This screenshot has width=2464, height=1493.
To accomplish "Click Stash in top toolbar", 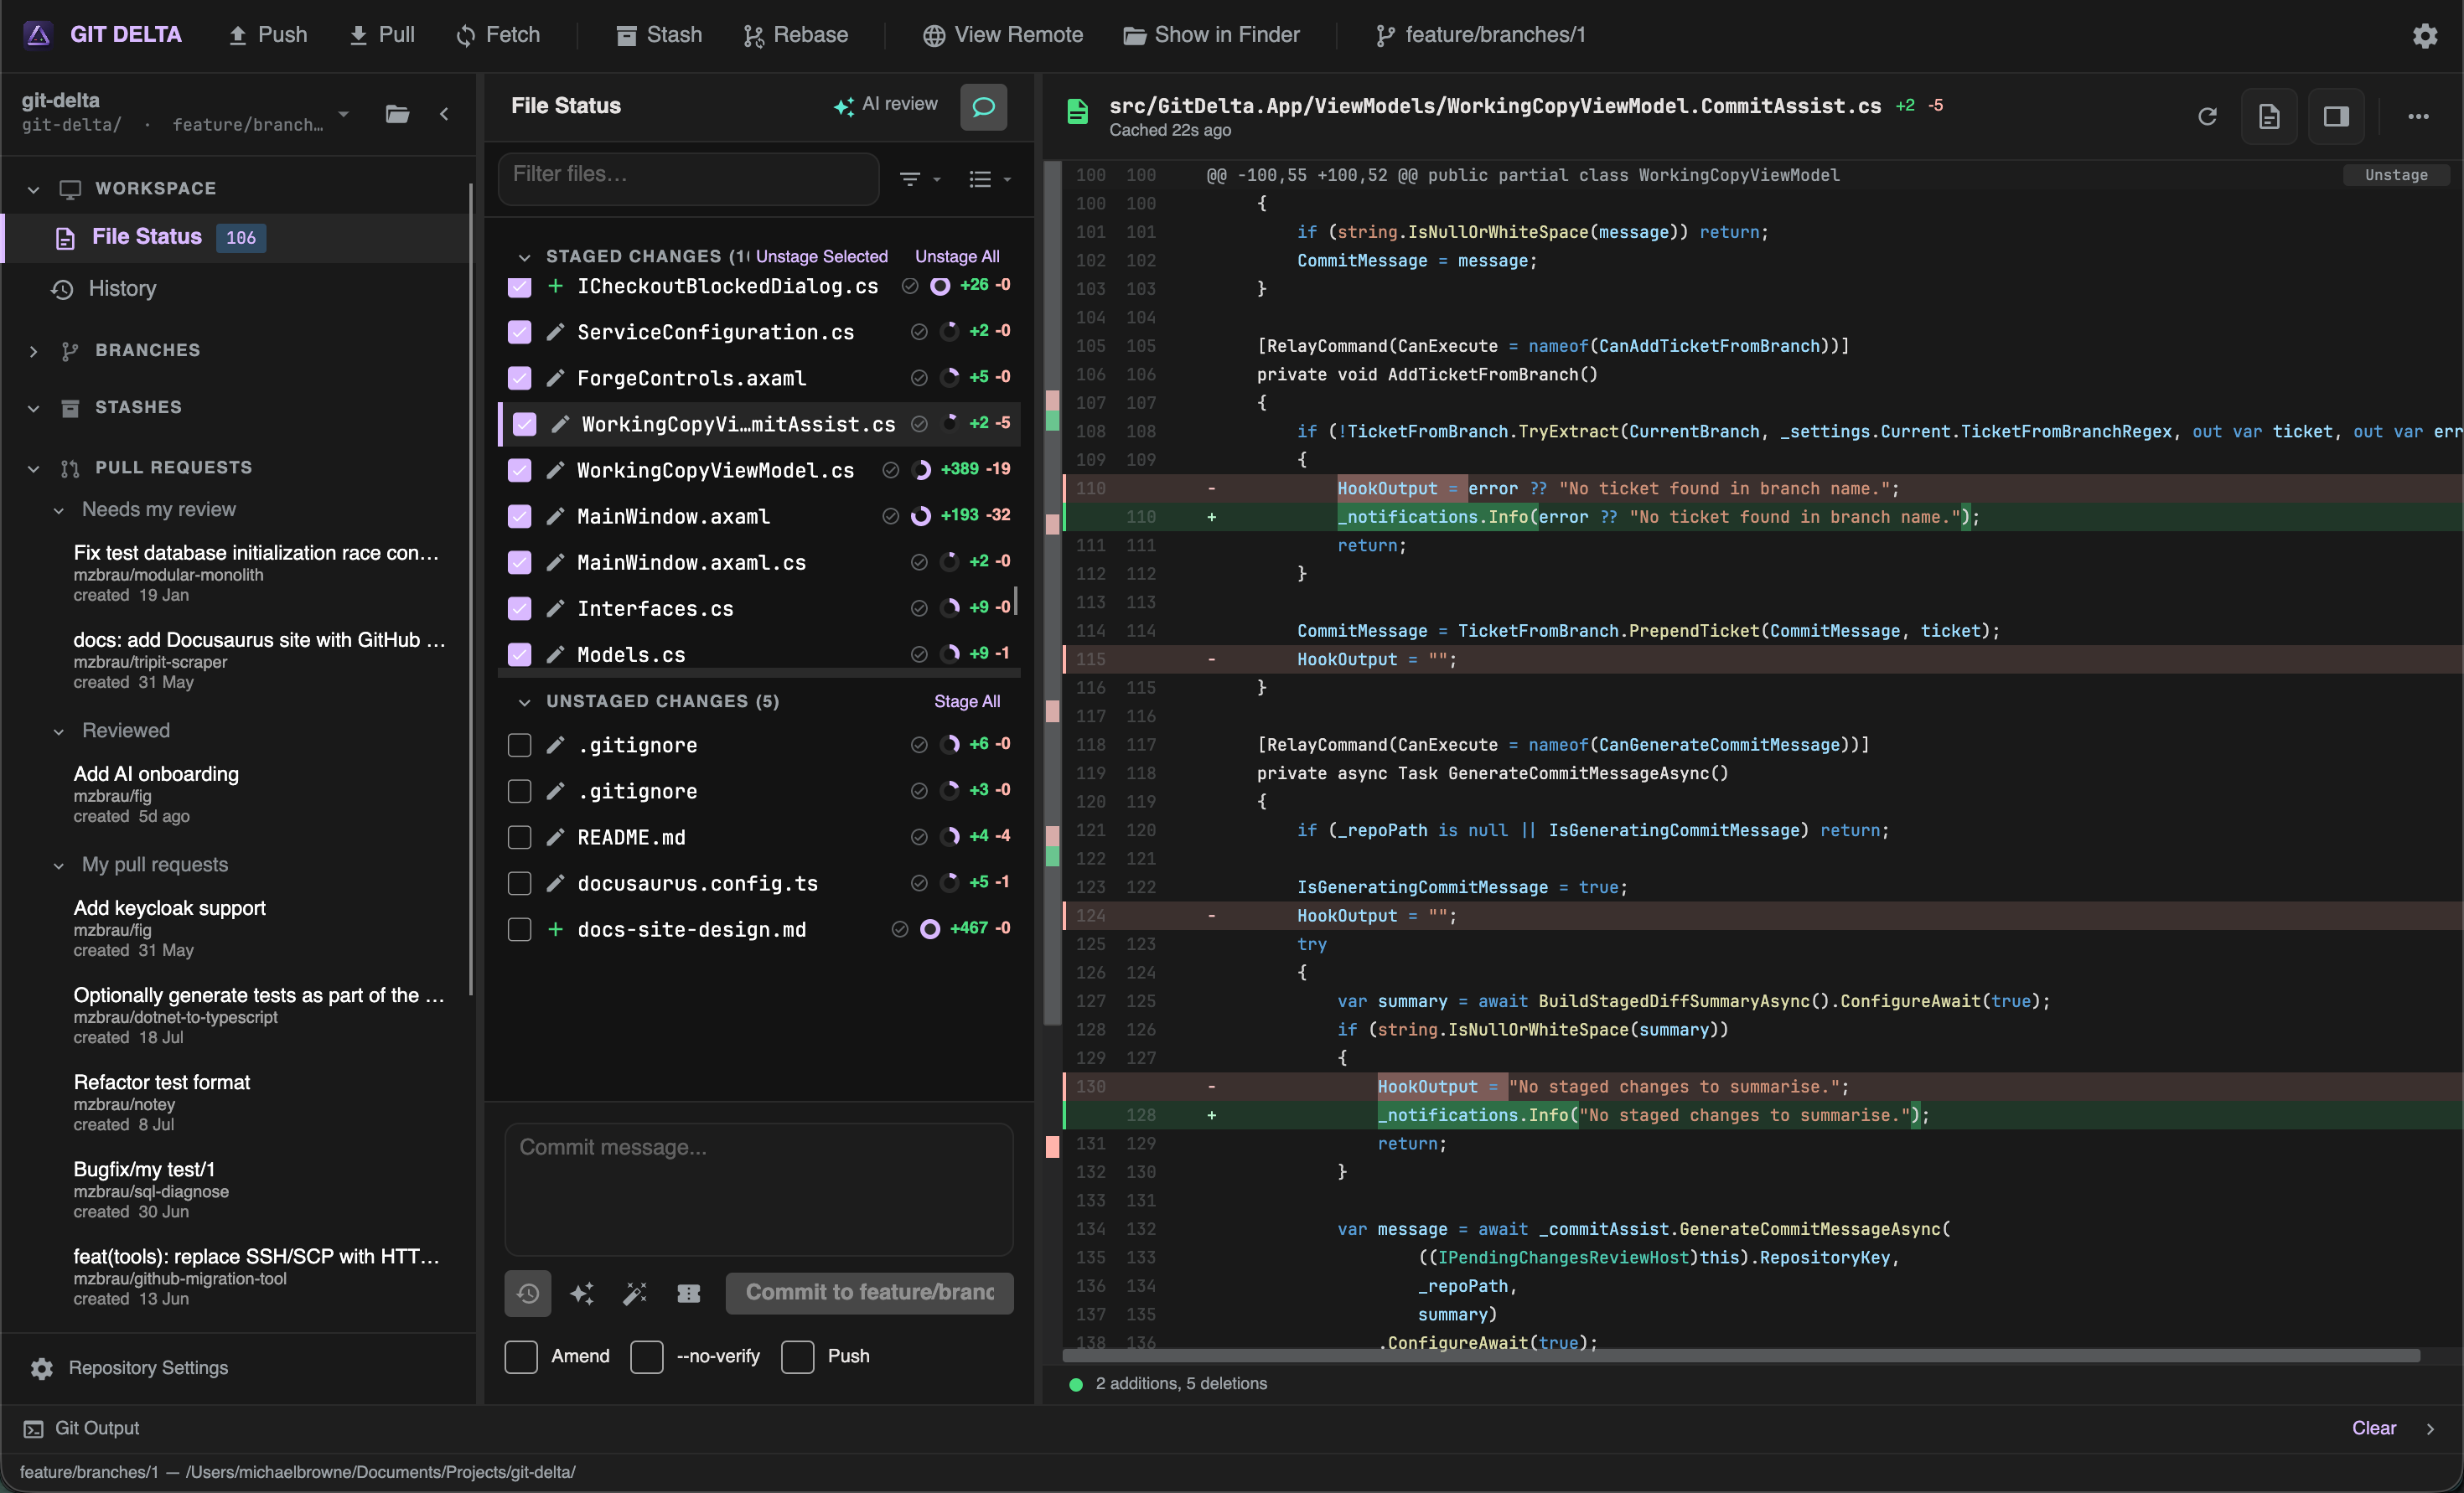I will (659, 35).
